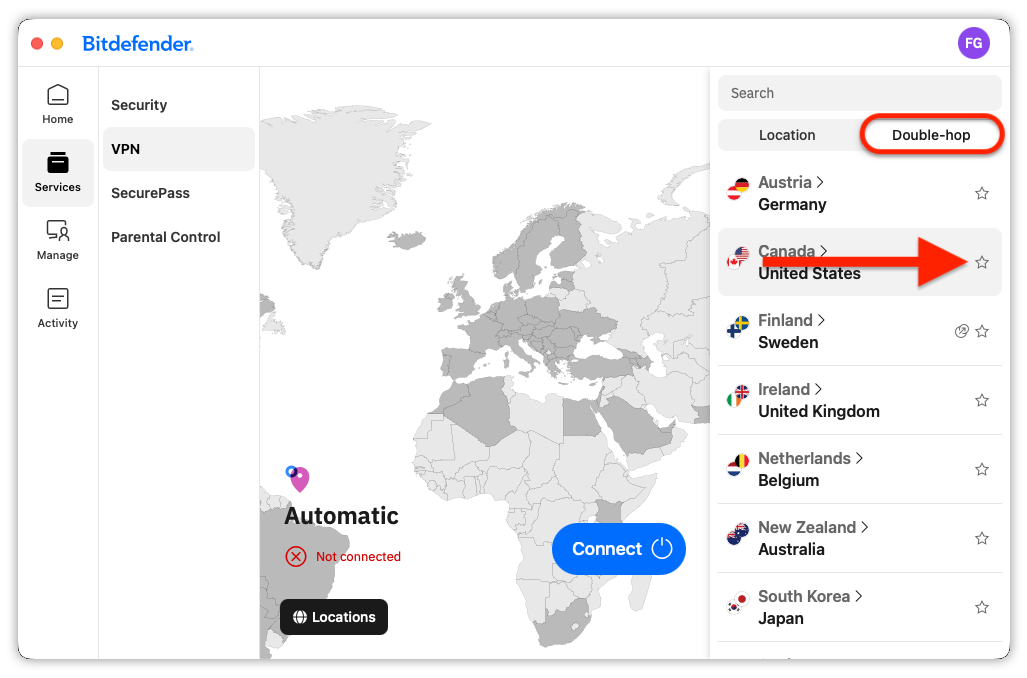Screen dimensions: 1027x678
Task: Open the Locations button on map
Action: [334, 617]
